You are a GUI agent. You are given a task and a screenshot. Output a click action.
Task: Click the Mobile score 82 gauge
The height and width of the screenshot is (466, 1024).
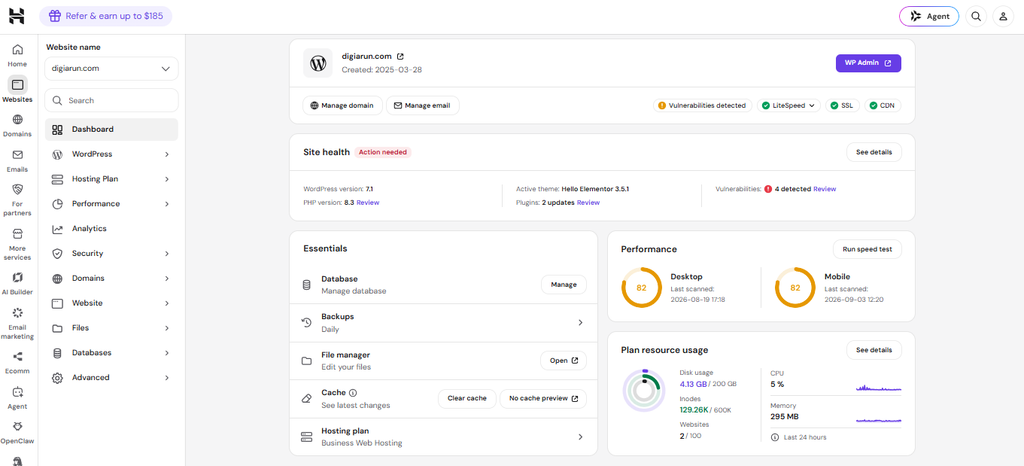pyautogui.click(x=795, y=287)
